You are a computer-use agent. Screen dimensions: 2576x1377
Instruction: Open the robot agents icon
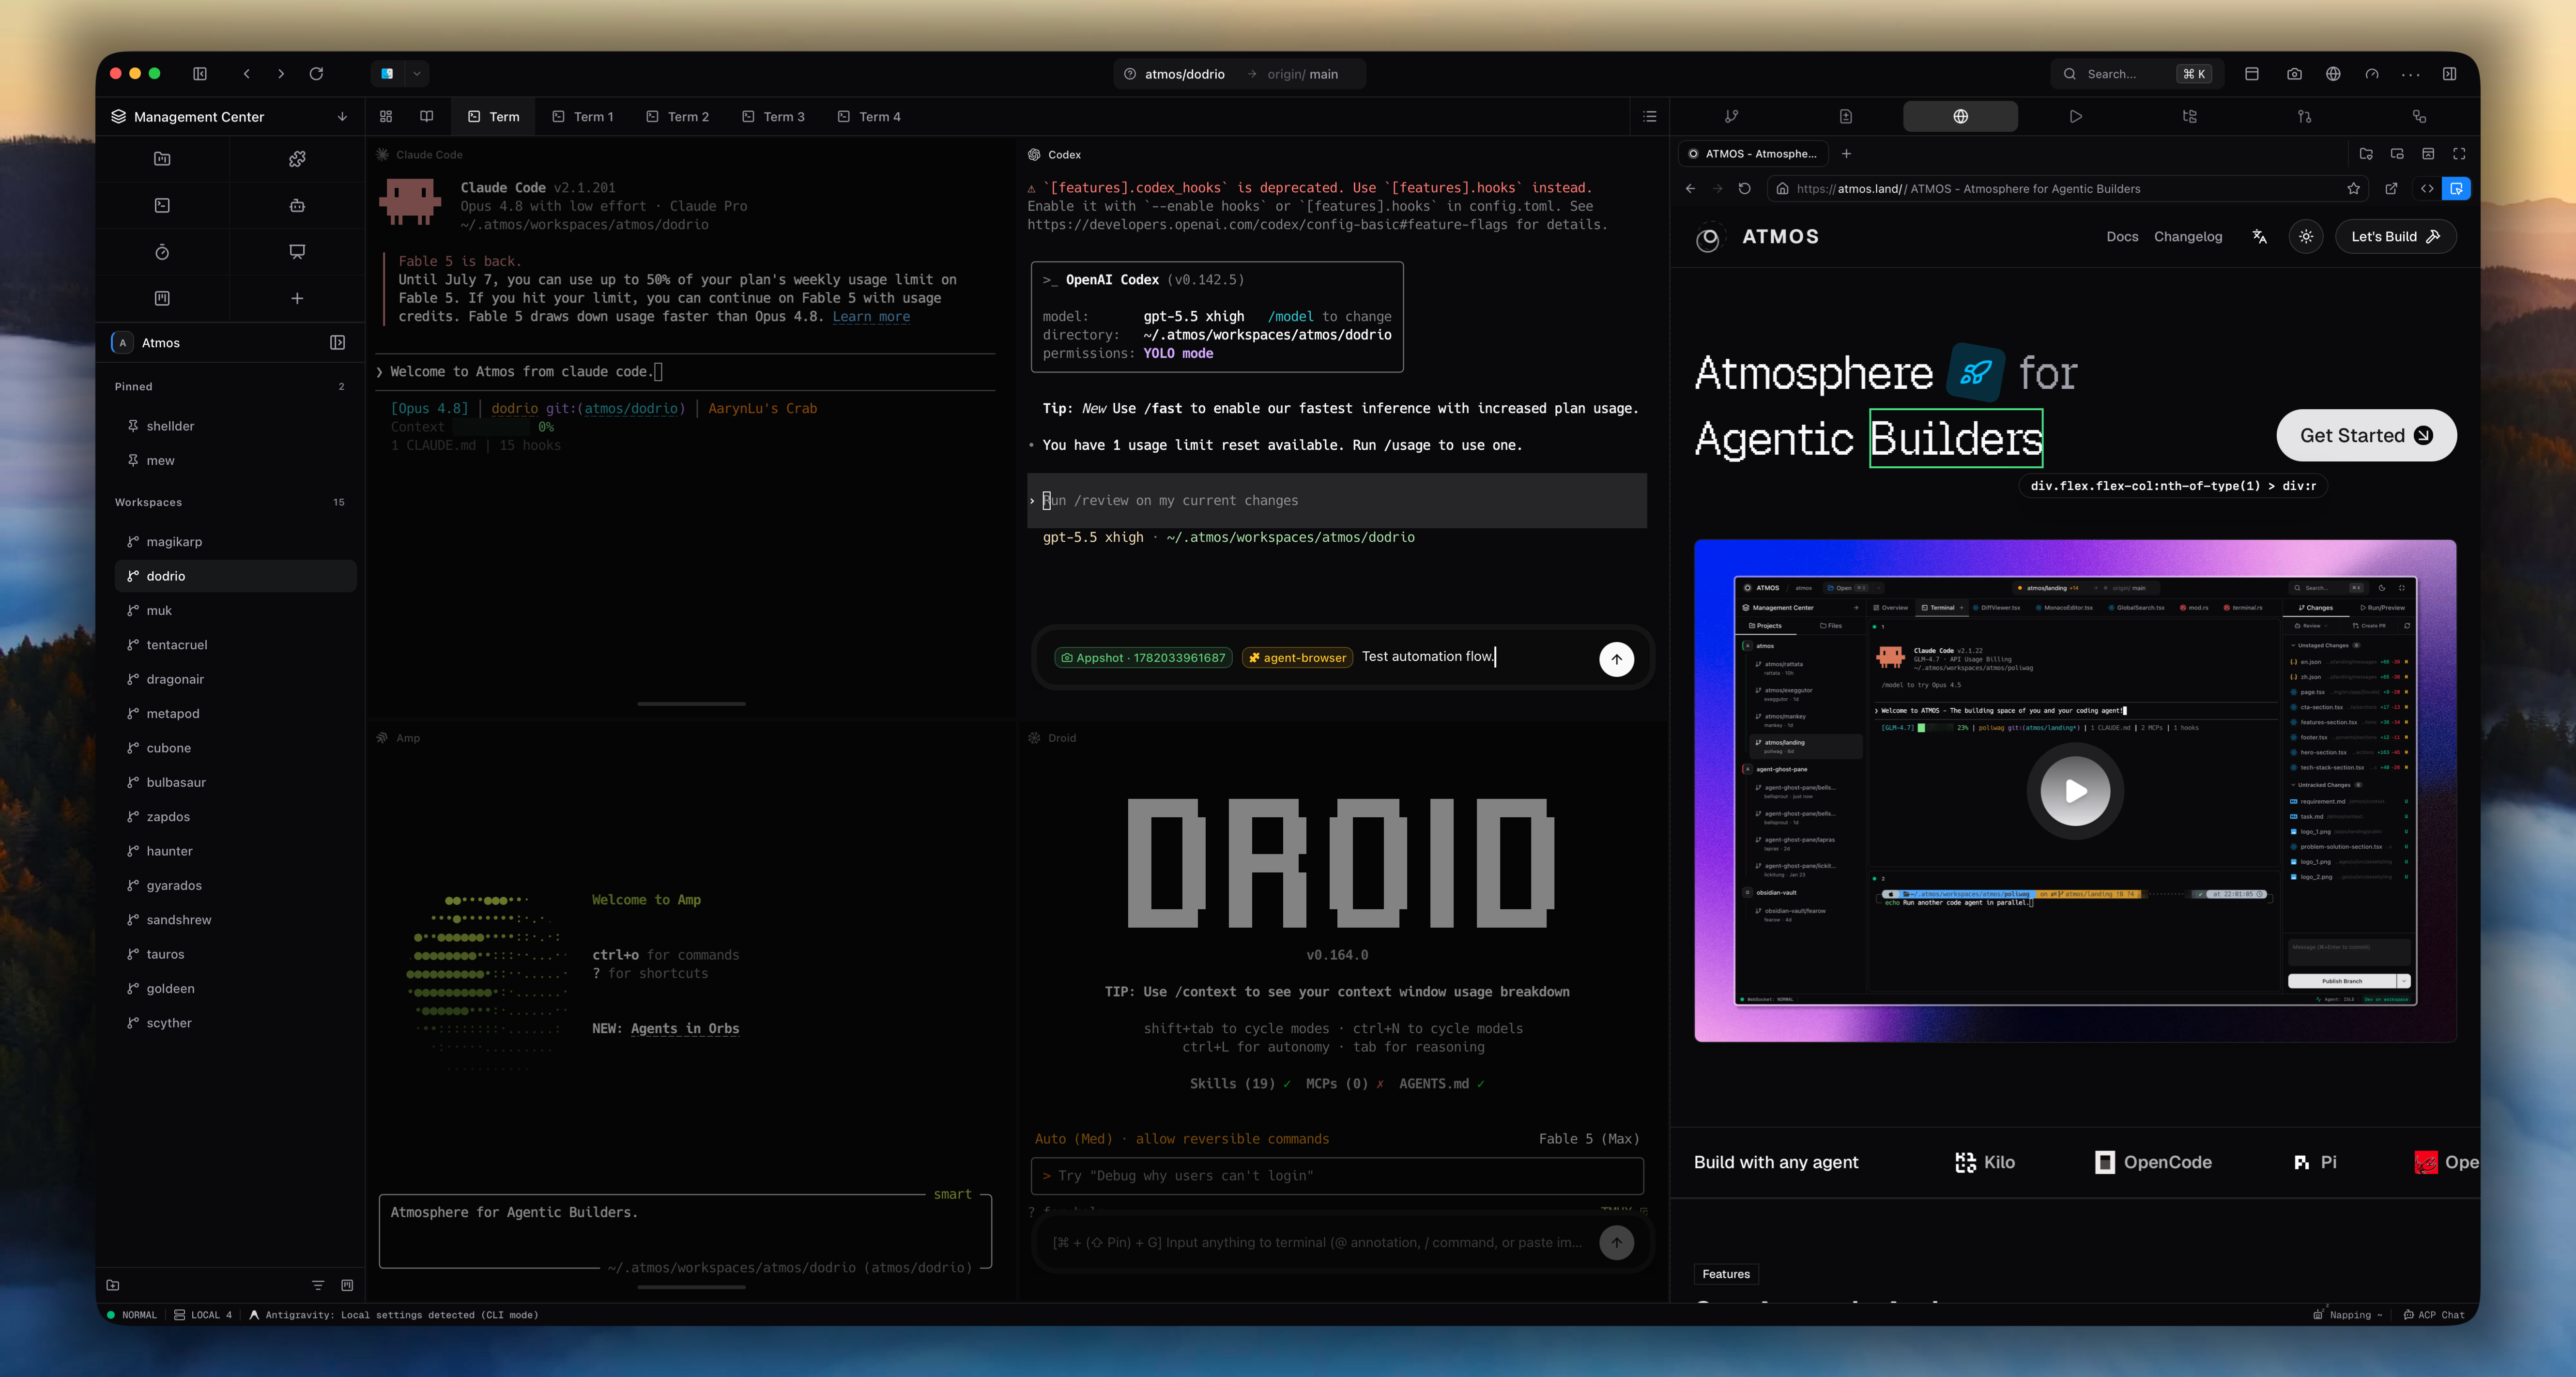297,205
